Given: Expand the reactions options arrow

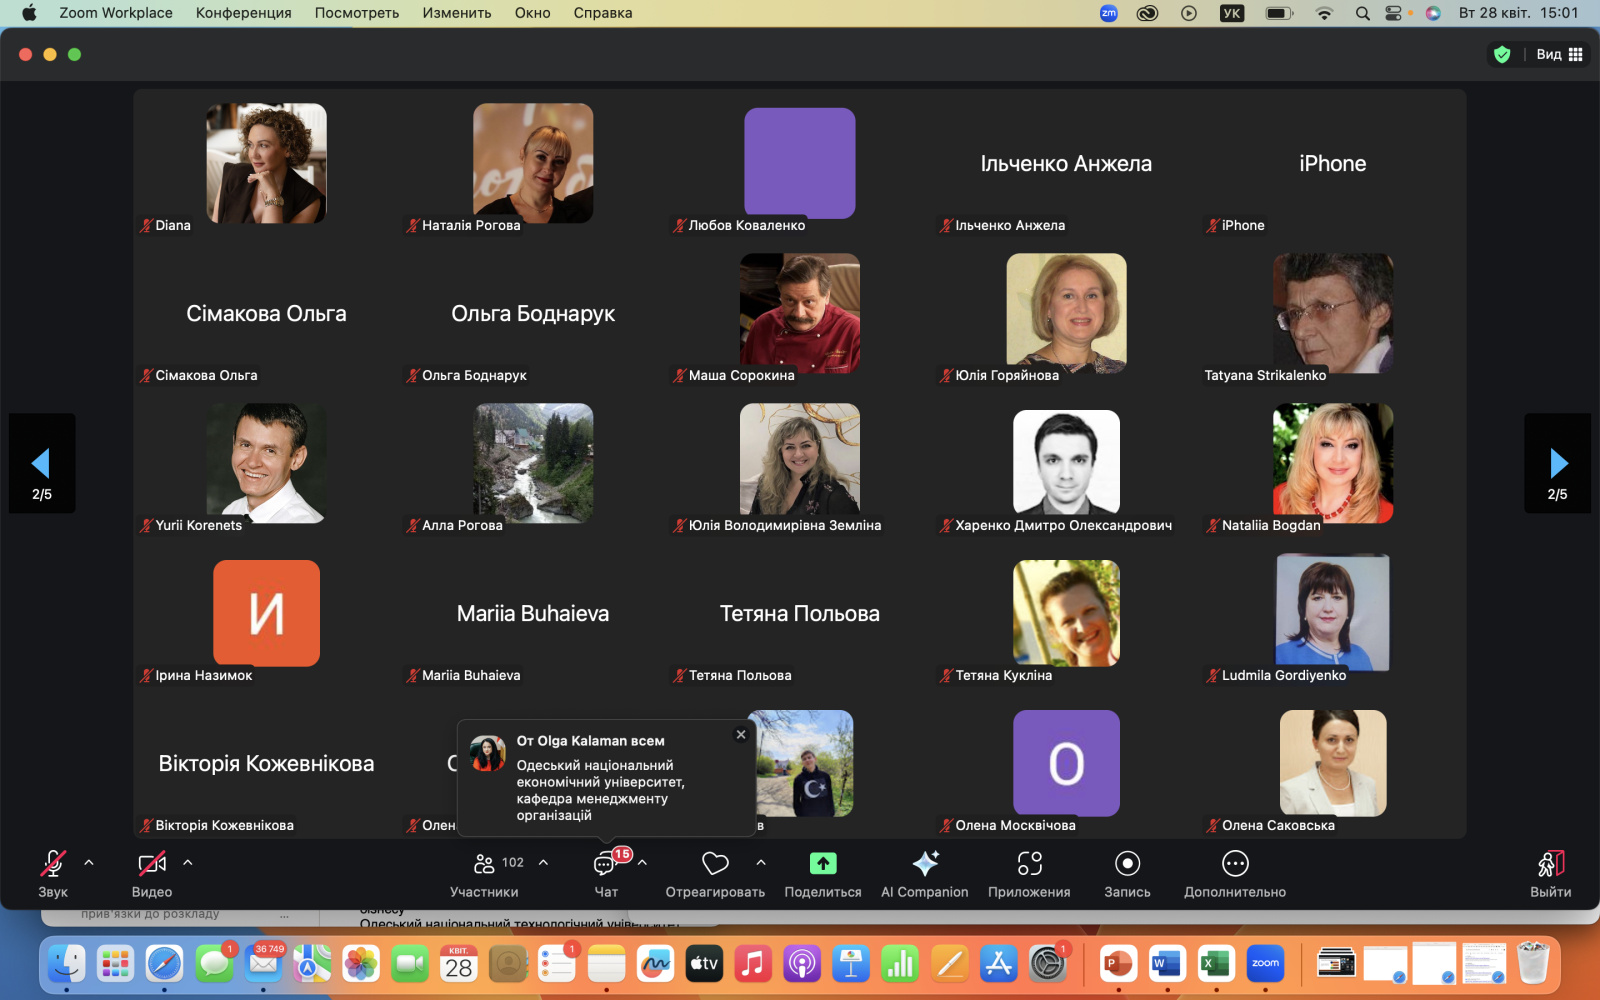Looking at the screenshot, I should (761, 862).
